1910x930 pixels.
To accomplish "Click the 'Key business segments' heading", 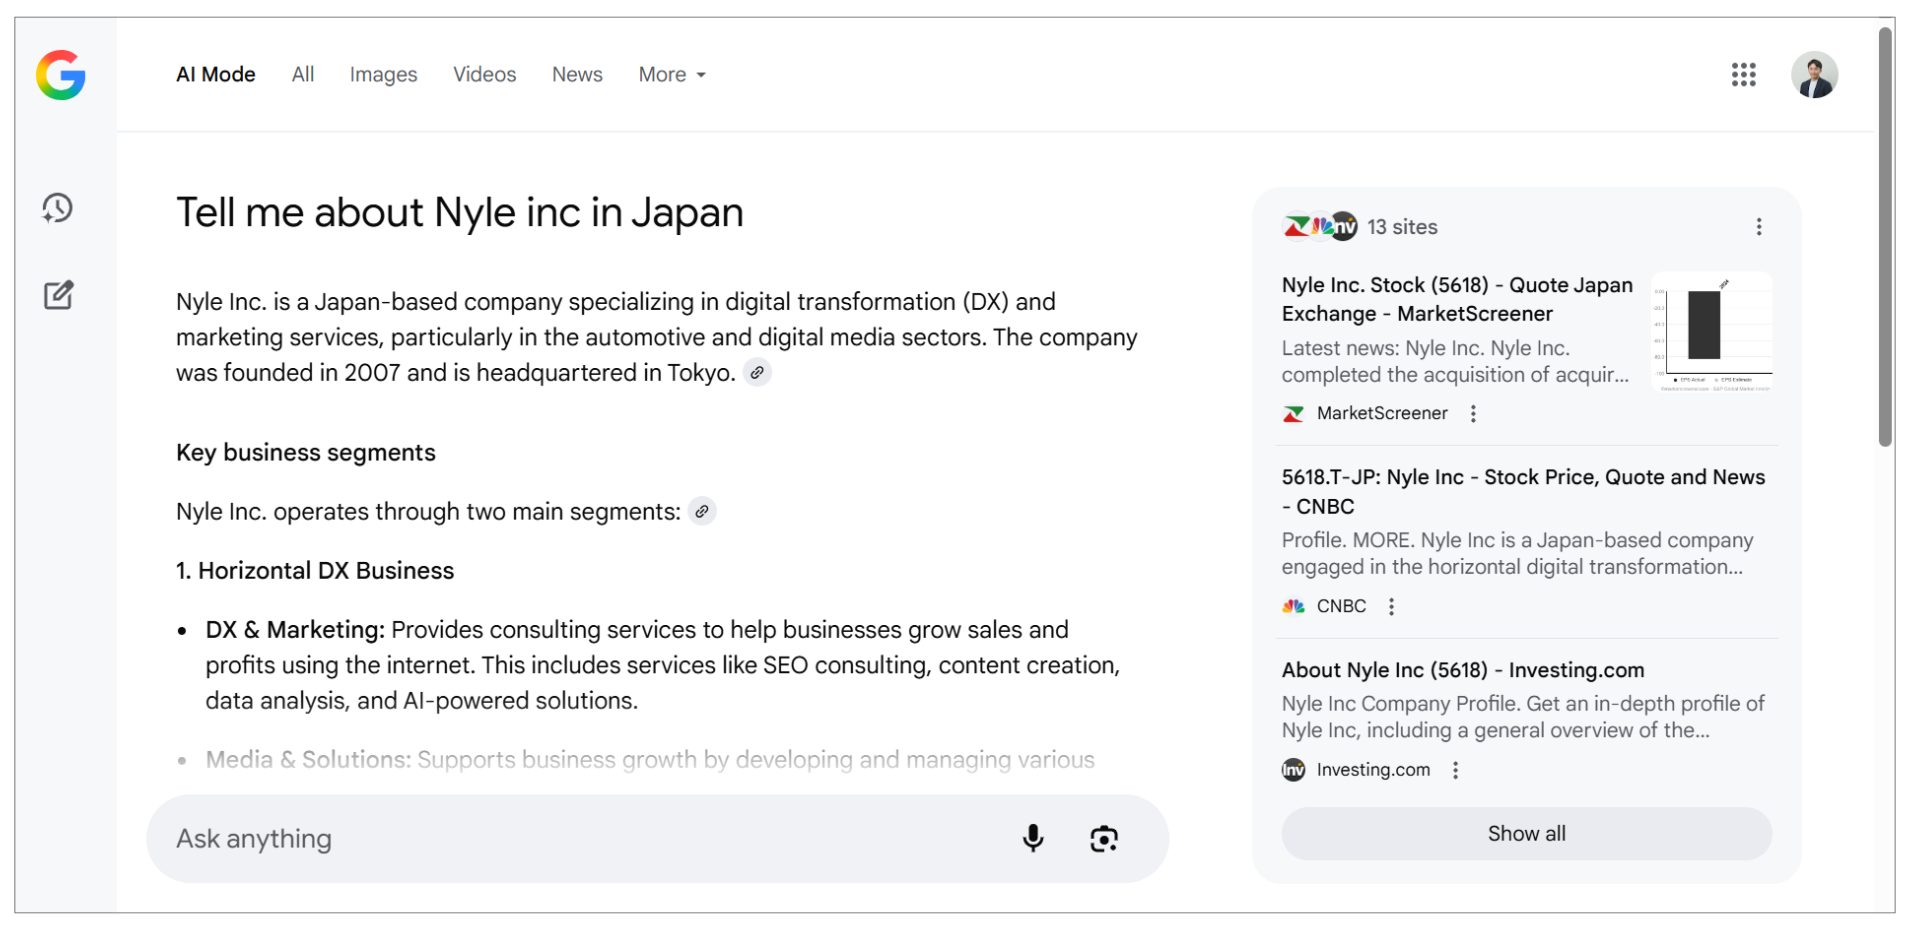I will pyautogui.click(x=306, y=453).
